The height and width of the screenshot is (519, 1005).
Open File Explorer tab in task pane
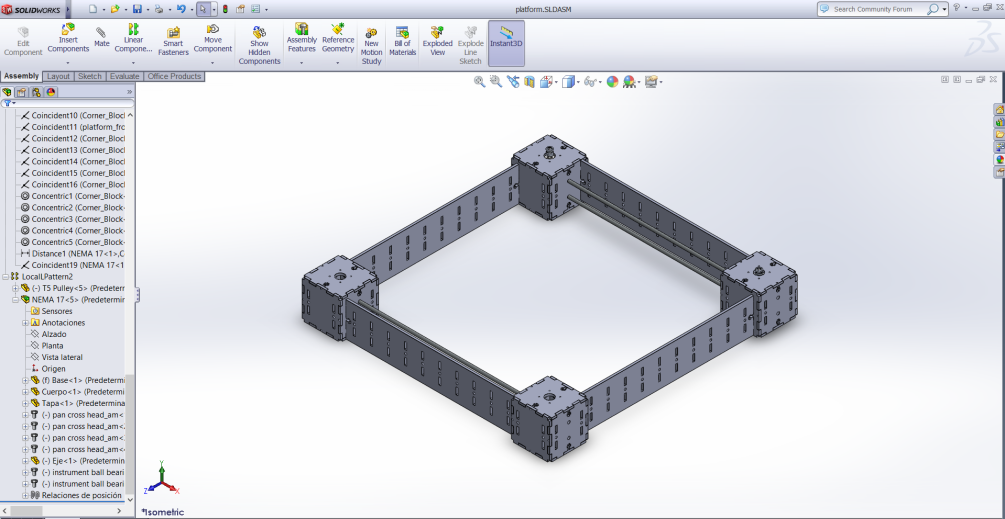pos(999,135)
